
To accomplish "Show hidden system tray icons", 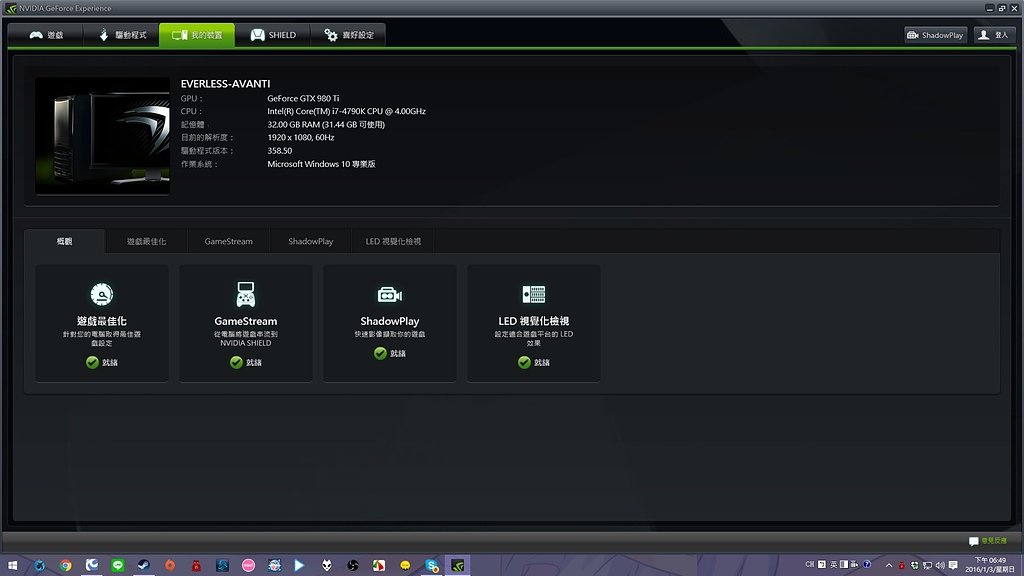I will [x=889, y=566].
